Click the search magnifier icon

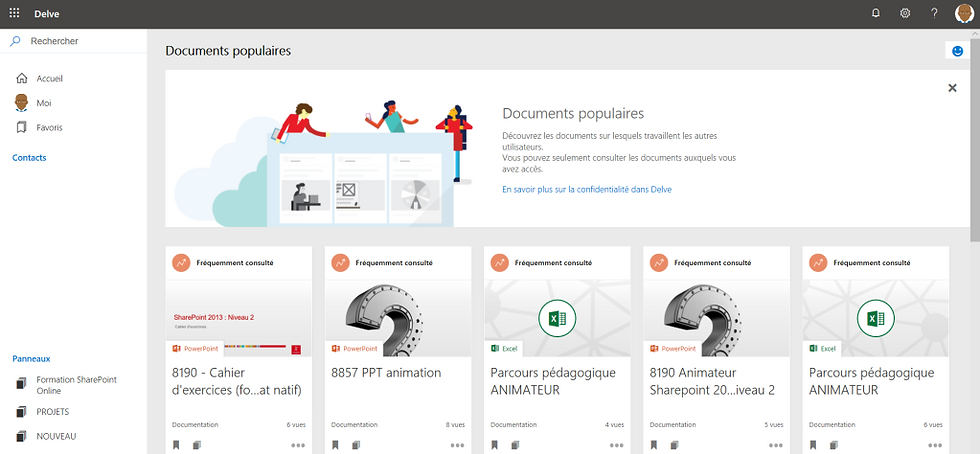coord(15,41)
